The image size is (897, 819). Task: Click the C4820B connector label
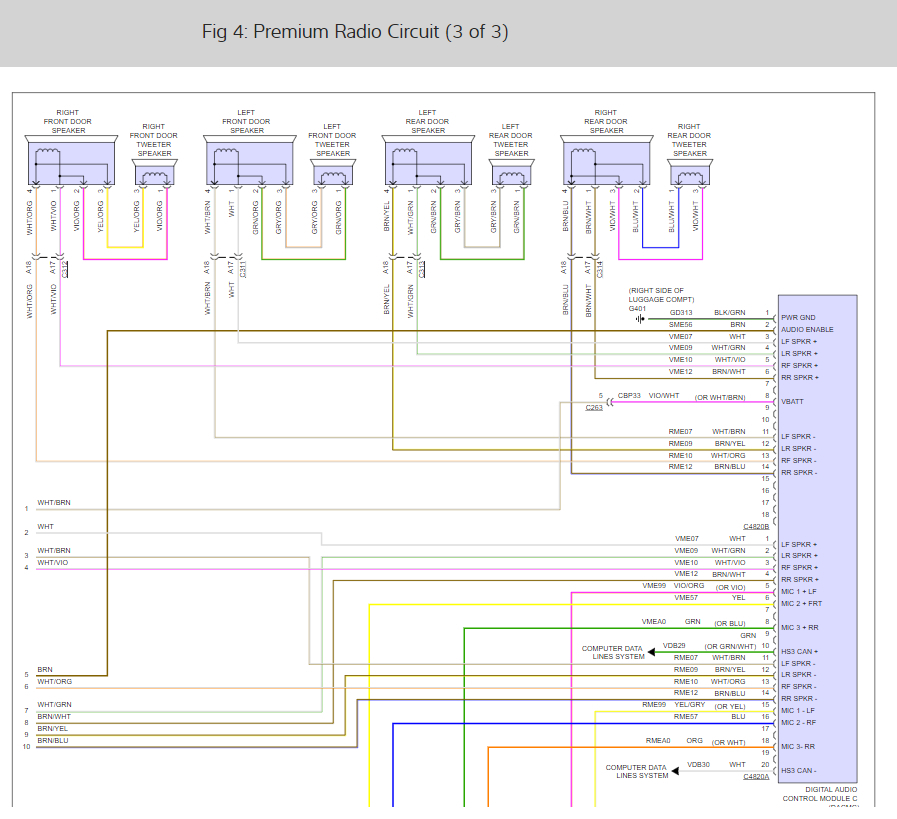pyautogui.click(x=756, y=526)
